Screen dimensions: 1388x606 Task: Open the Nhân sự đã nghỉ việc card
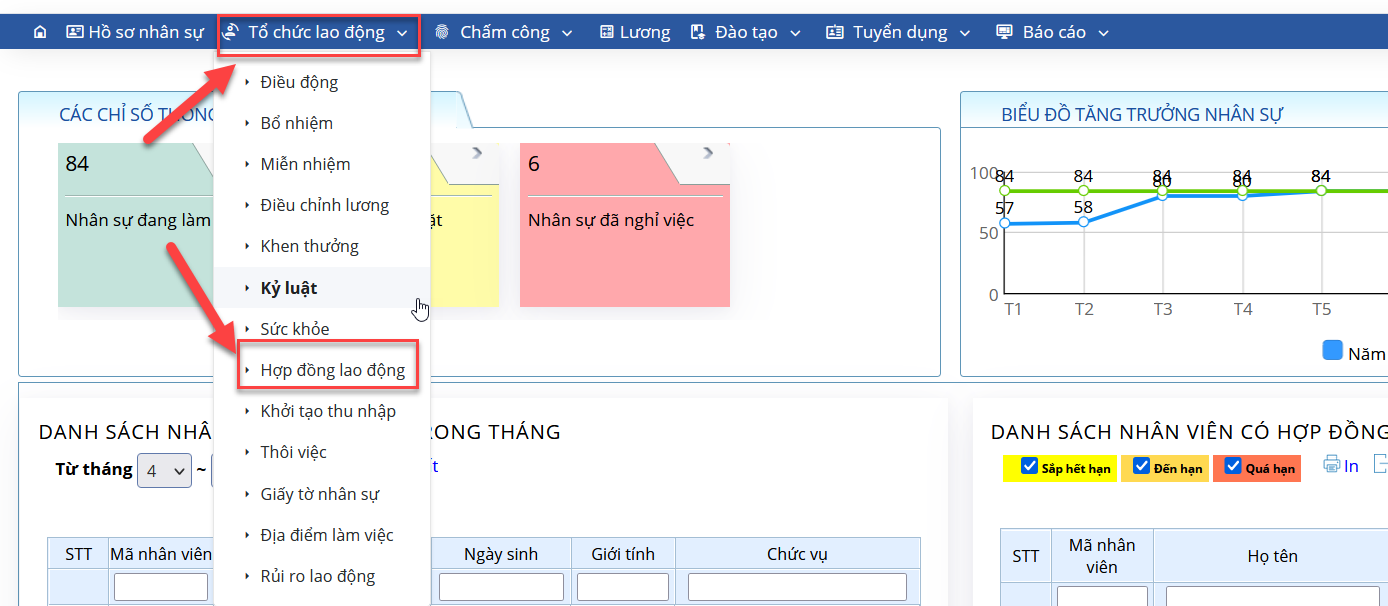click(625, 225)
